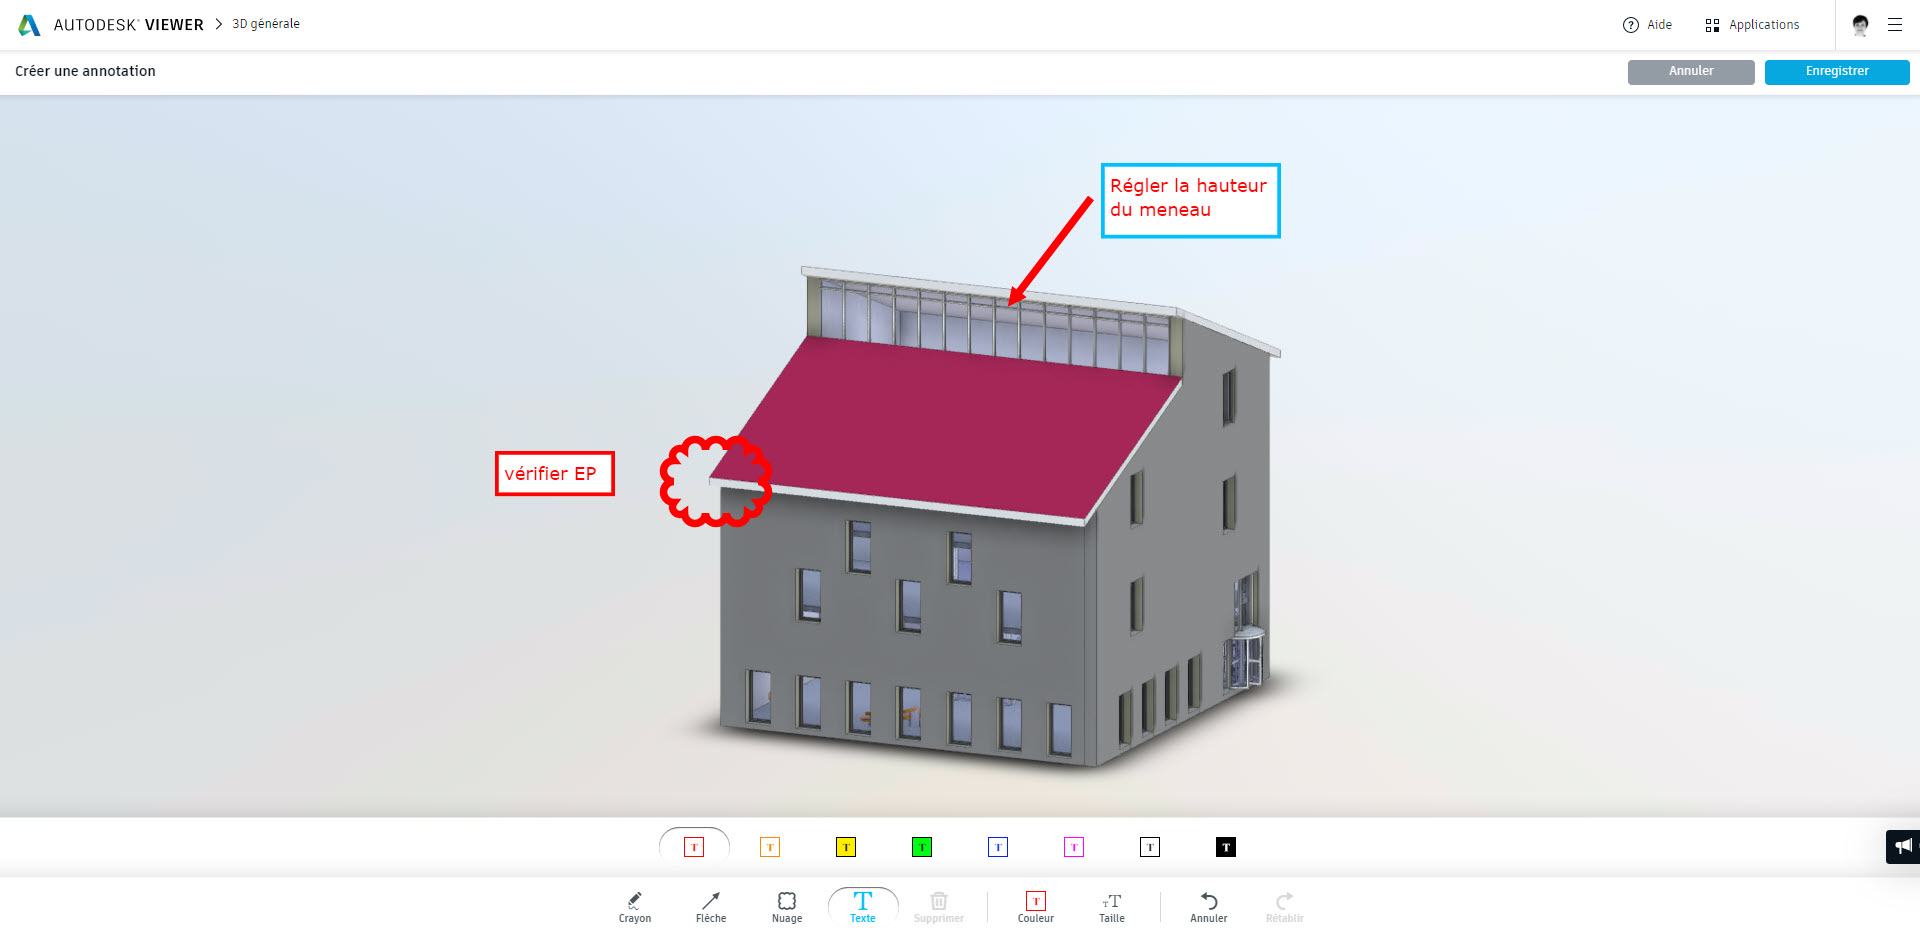Choose the green text color option
Screen dimensions: 1920x937
(x=922, y=846)
